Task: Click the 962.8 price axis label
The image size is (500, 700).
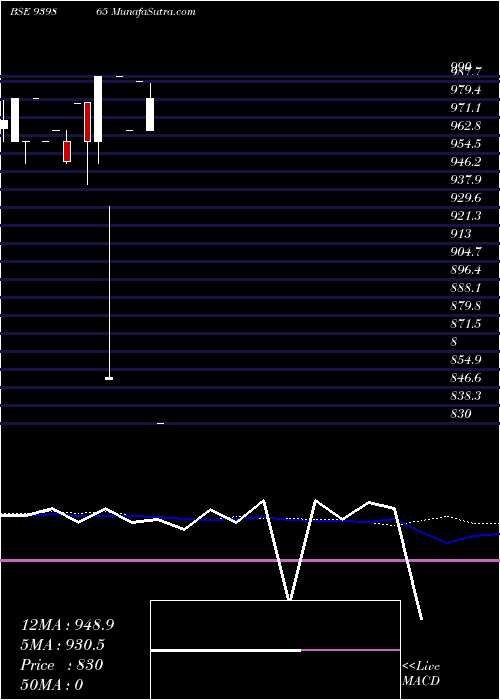Action: pyautogui.click(x=466, y=126)
